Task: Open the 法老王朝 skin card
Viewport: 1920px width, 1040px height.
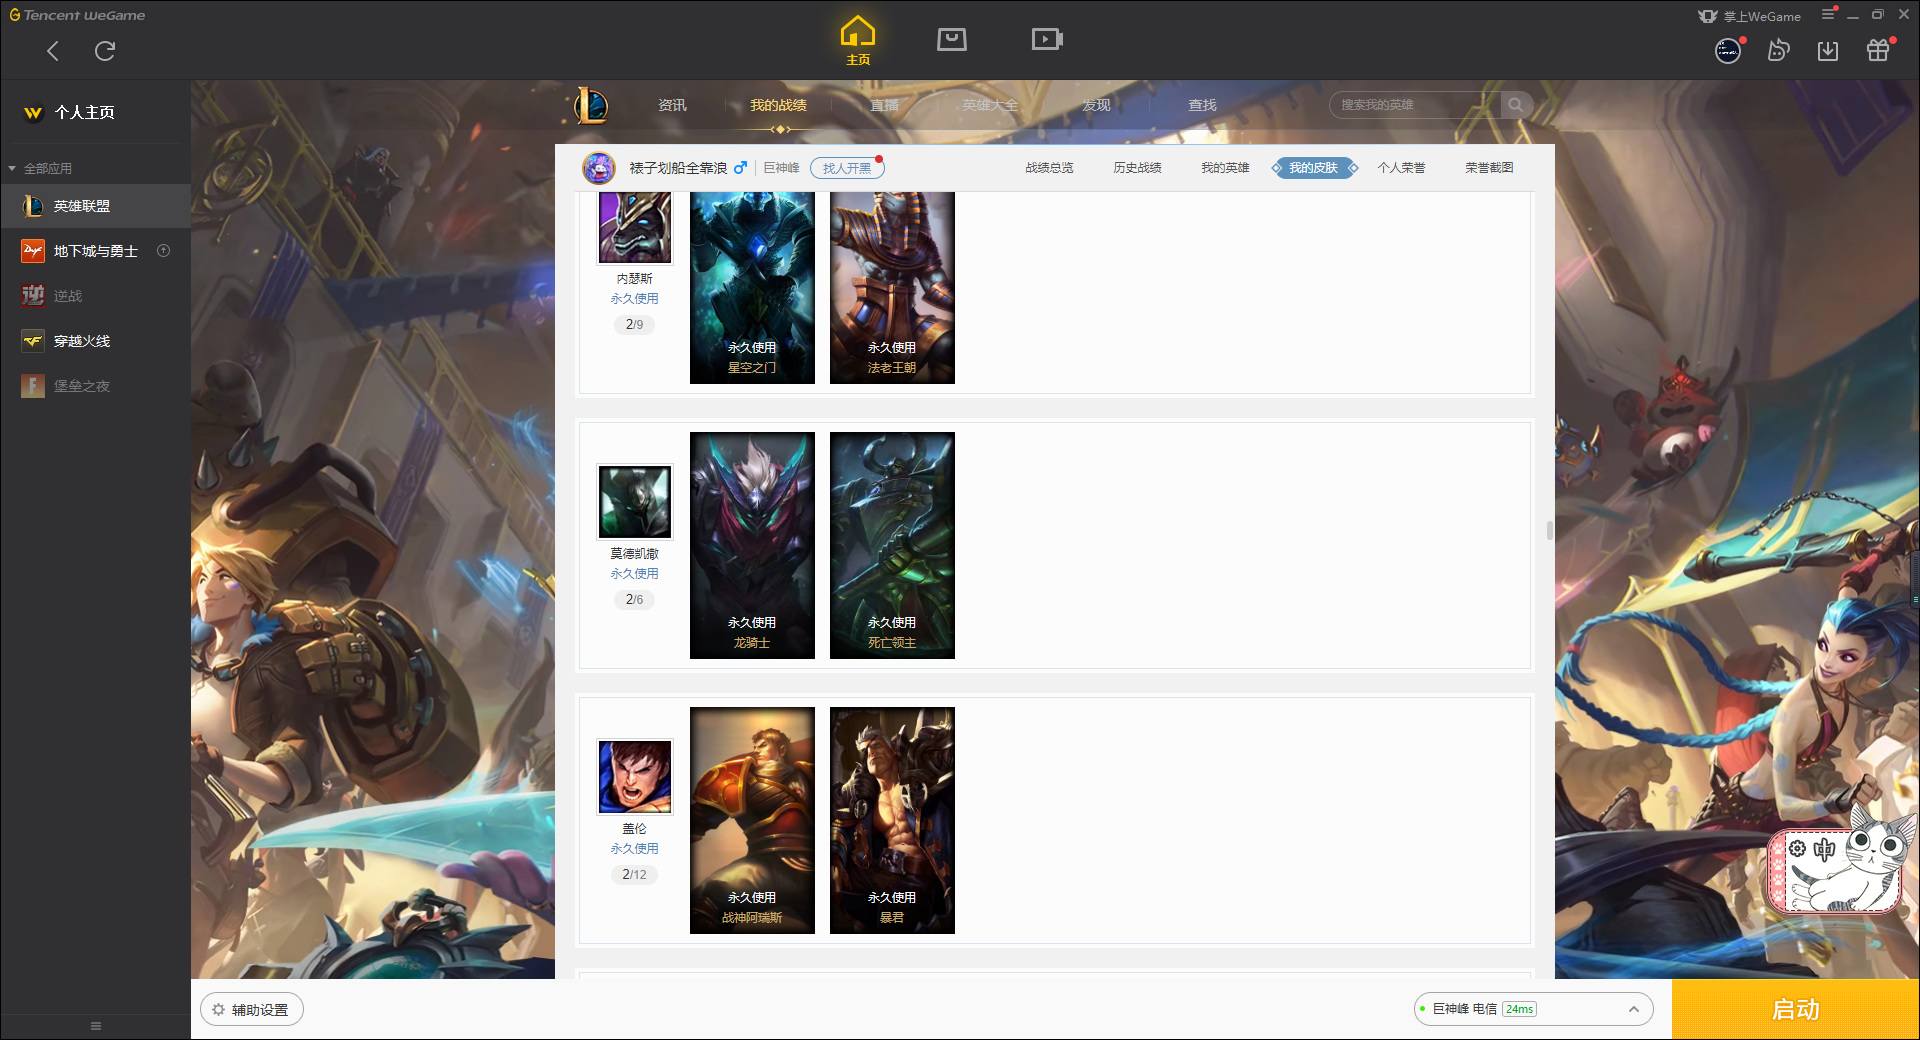Action: tap(892, 288)
